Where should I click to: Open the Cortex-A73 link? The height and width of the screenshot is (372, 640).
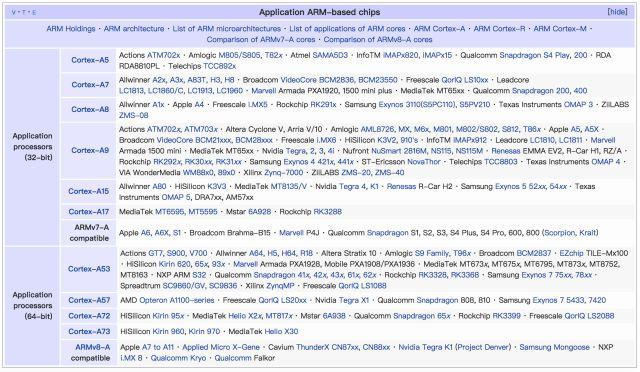point(89,331)
